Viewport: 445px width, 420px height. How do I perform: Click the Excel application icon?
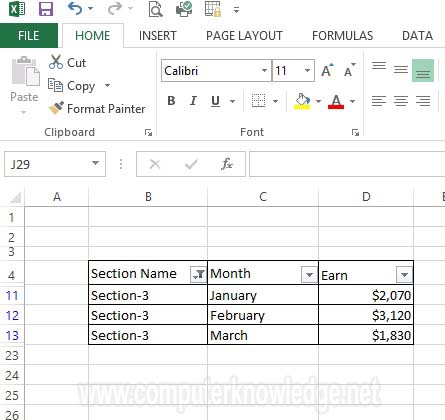[x=17, y=9]
